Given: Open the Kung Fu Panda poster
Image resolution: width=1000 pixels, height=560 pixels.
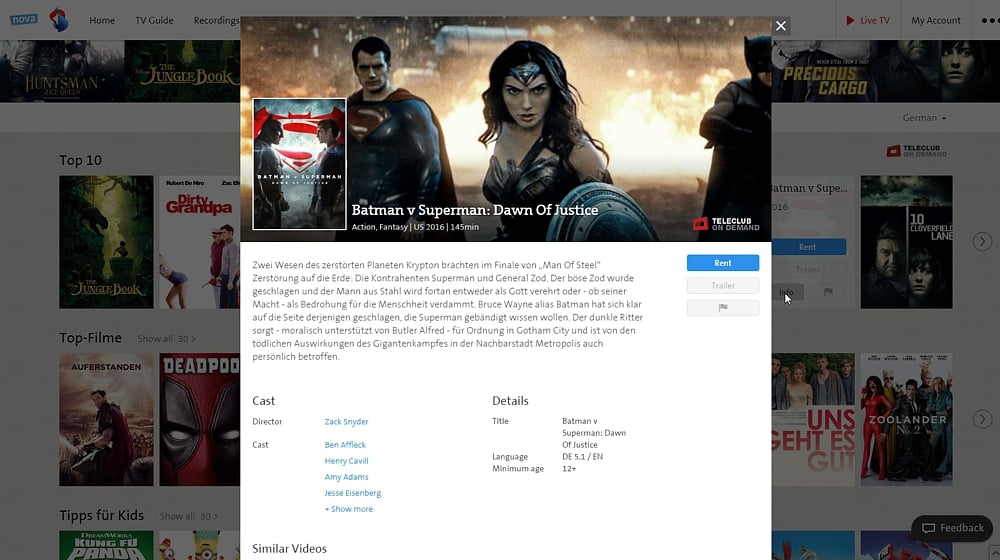Looking at the screenshot, I should (107, 545).
